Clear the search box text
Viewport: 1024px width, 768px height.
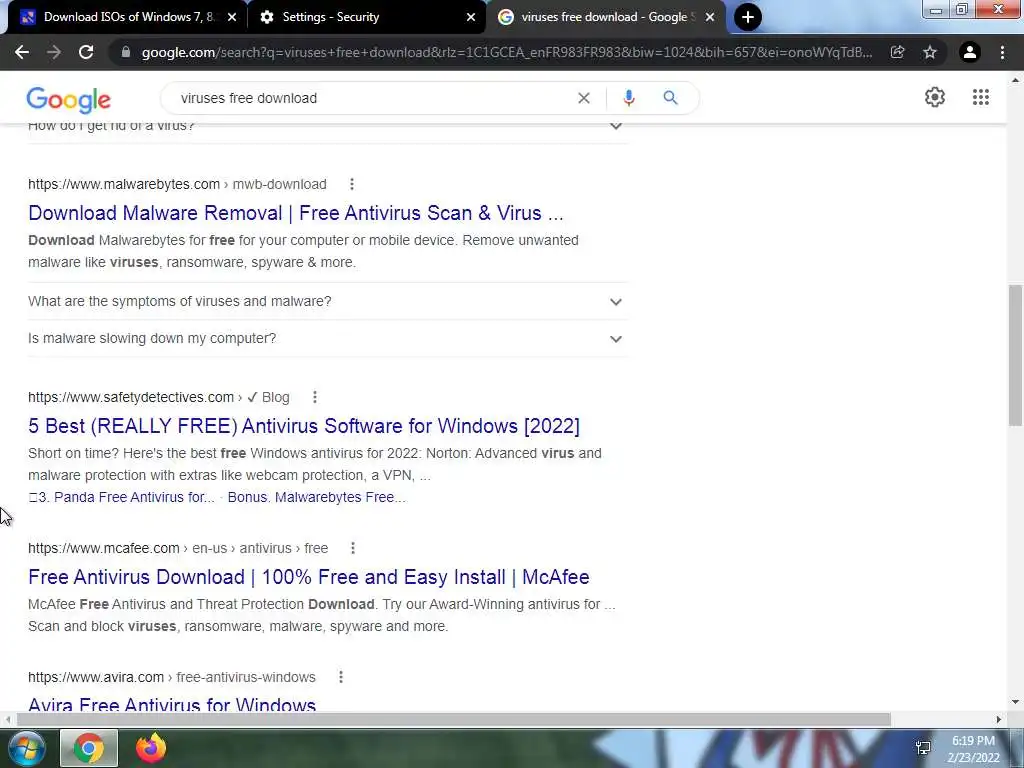pyautogui.click(x=584, y=98)
